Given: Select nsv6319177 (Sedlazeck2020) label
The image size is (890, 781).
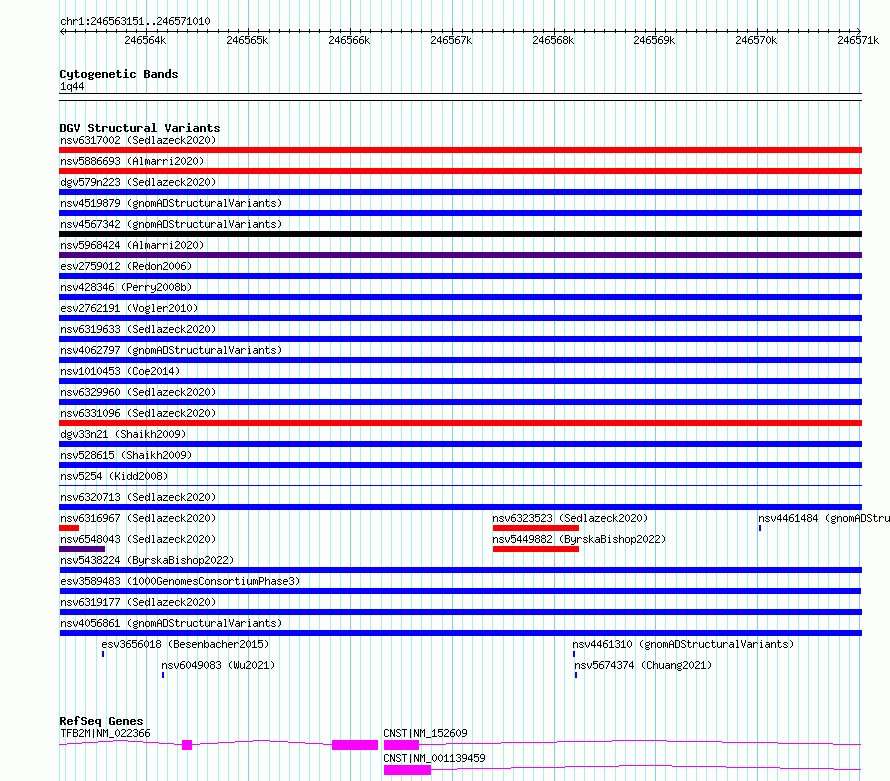Looking at the screenshot, I should [x=138, y=602].
